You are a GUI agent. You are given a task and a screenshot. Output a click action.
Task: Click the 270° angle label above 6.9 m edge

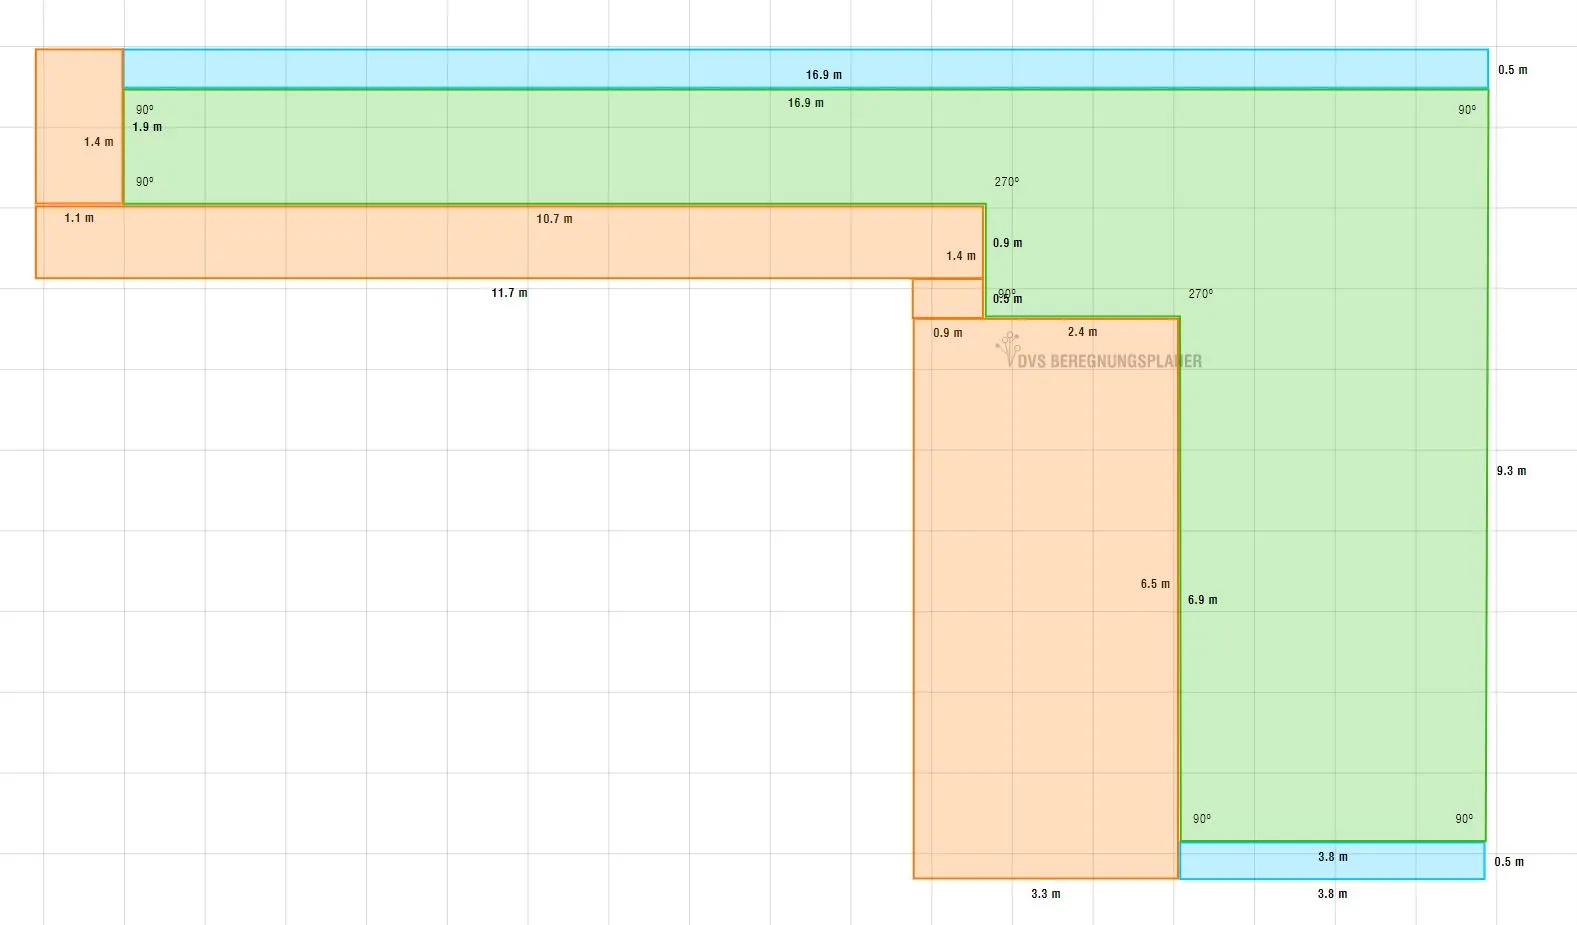click(x=1200, y=294)
